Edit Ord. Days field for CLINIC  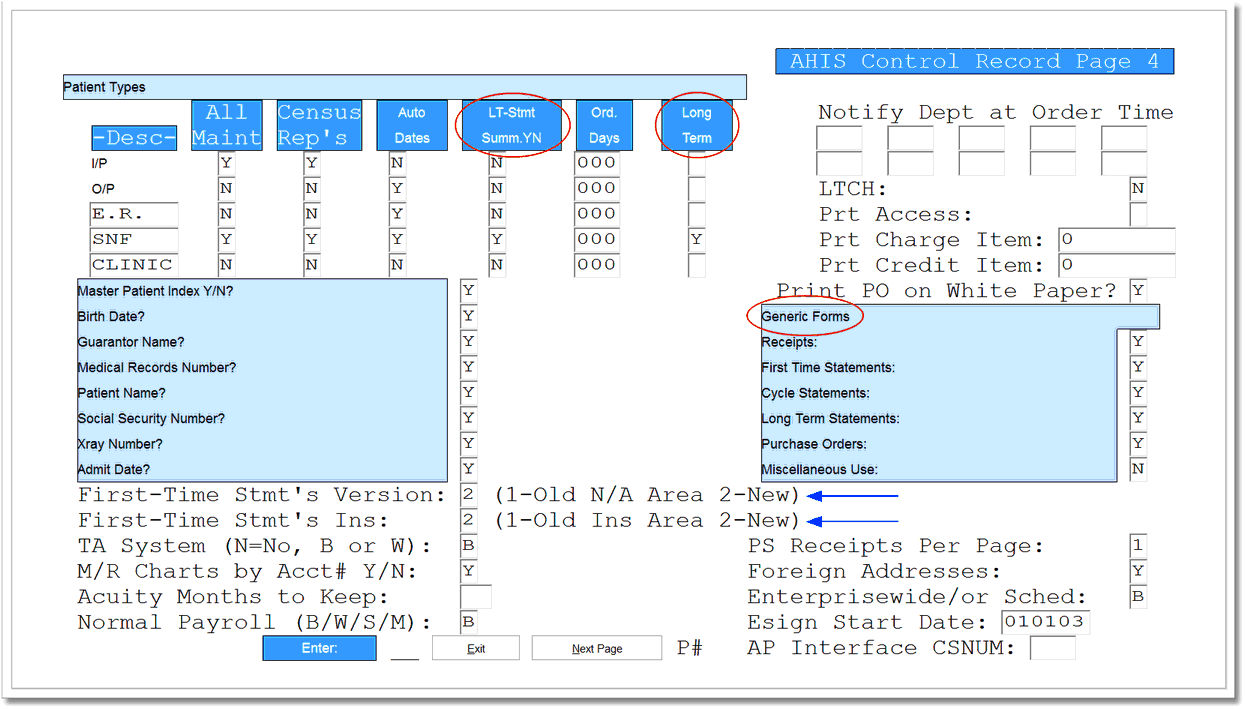(x=597, y=265)
